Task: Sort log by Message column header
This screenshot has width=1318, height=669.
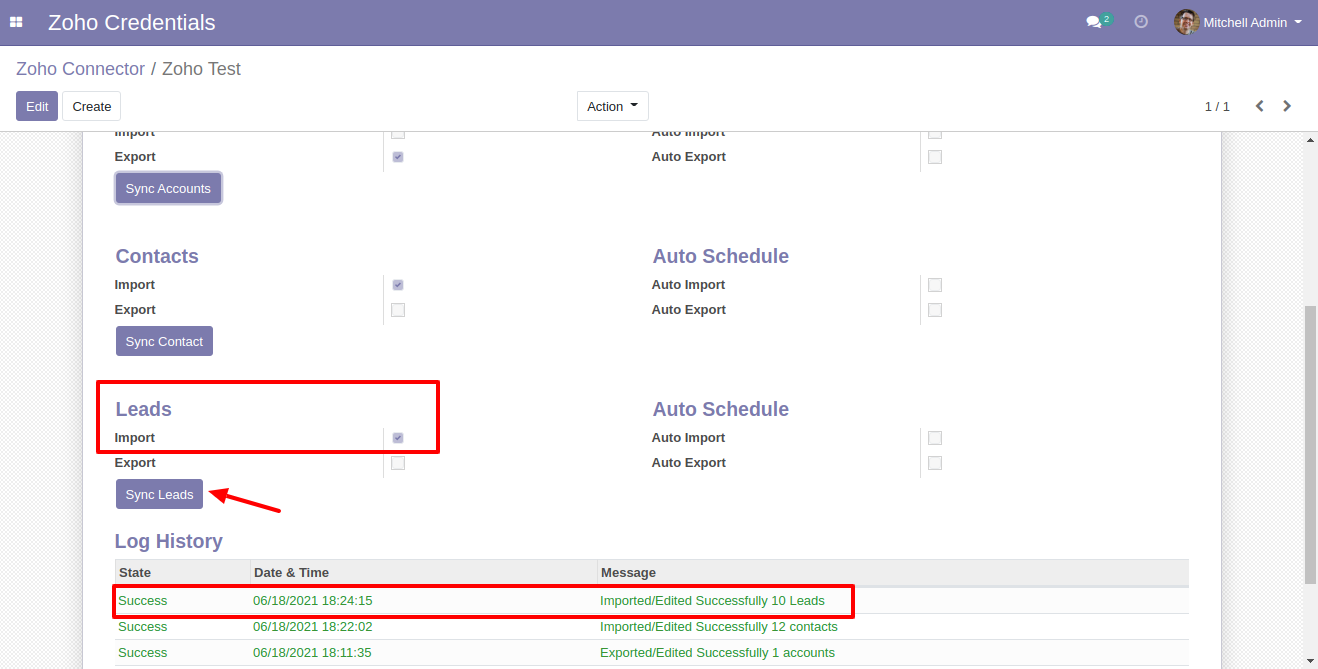Action: pyautogui.click(x=892, y=573)
